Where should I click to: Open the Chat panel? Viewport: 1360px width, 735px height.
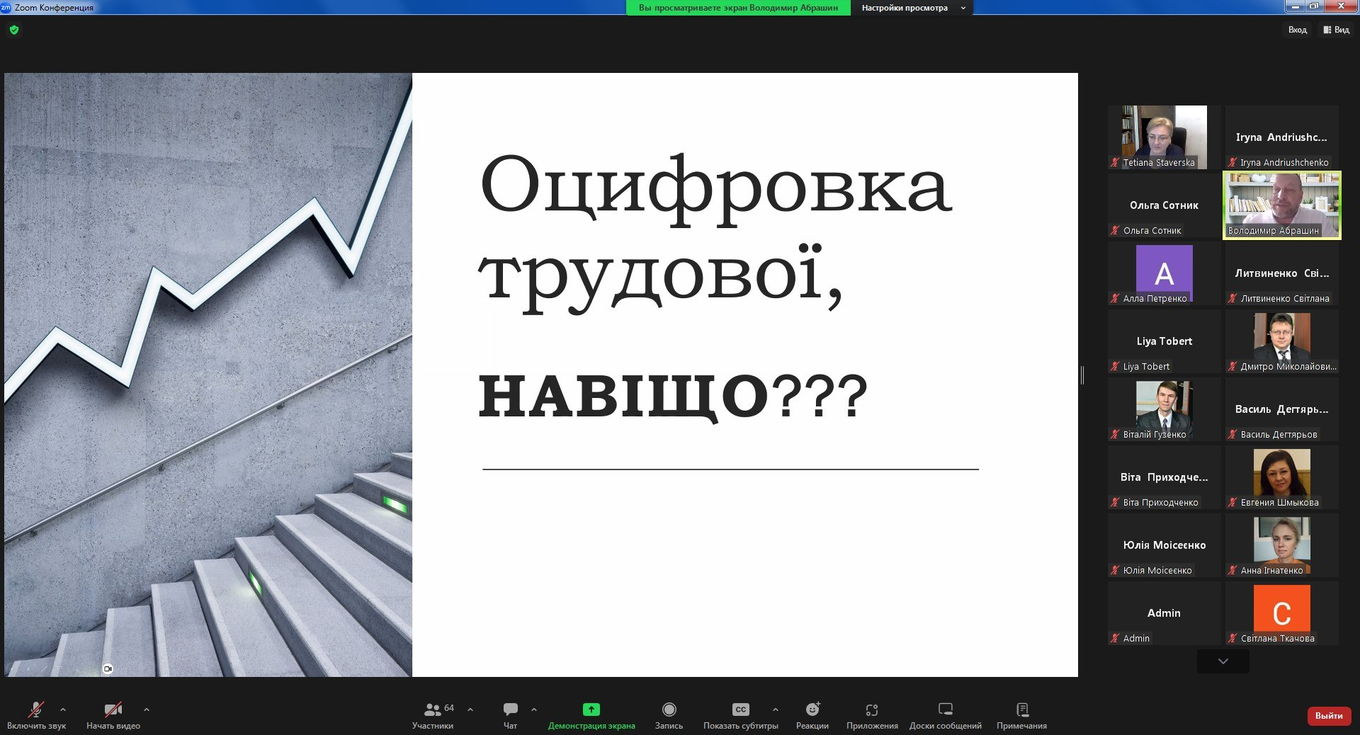510,710
